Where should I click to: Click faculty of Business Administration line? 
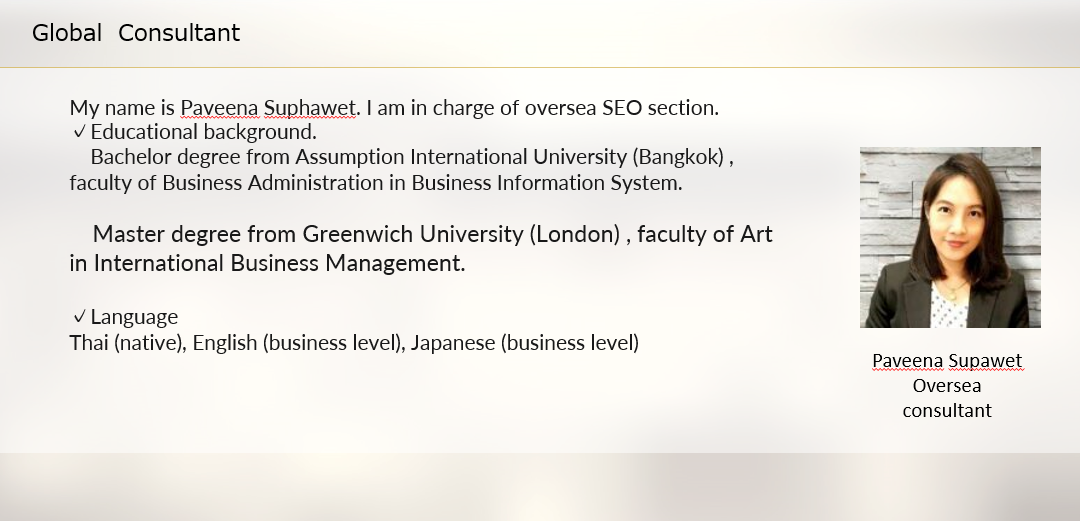(376, 183)
